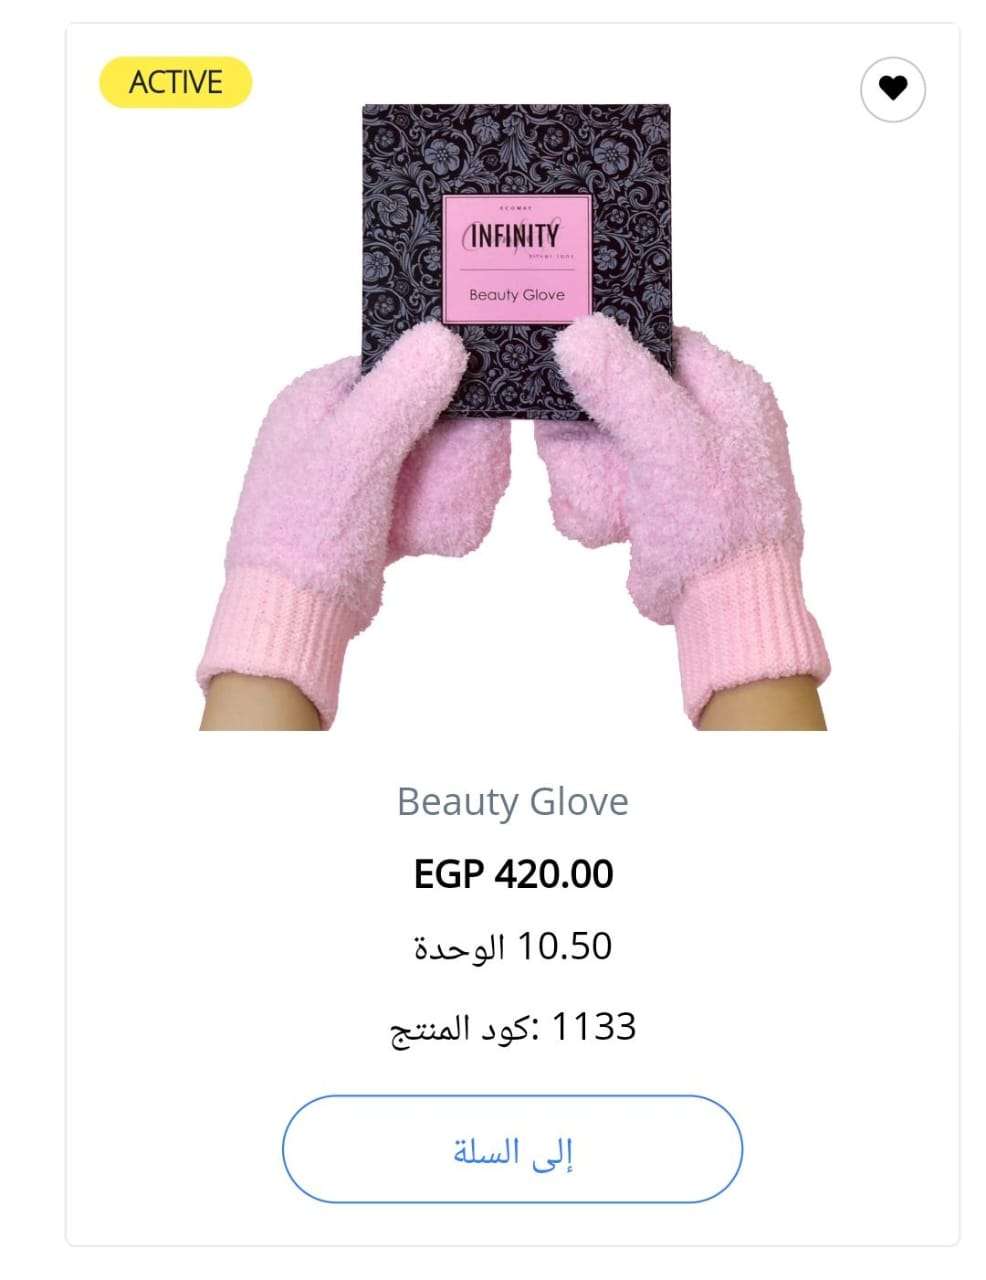Add Beauty Glove to favorites with heart icon
The width and height of the screenshot is (986, 1280).
(893, 89)
